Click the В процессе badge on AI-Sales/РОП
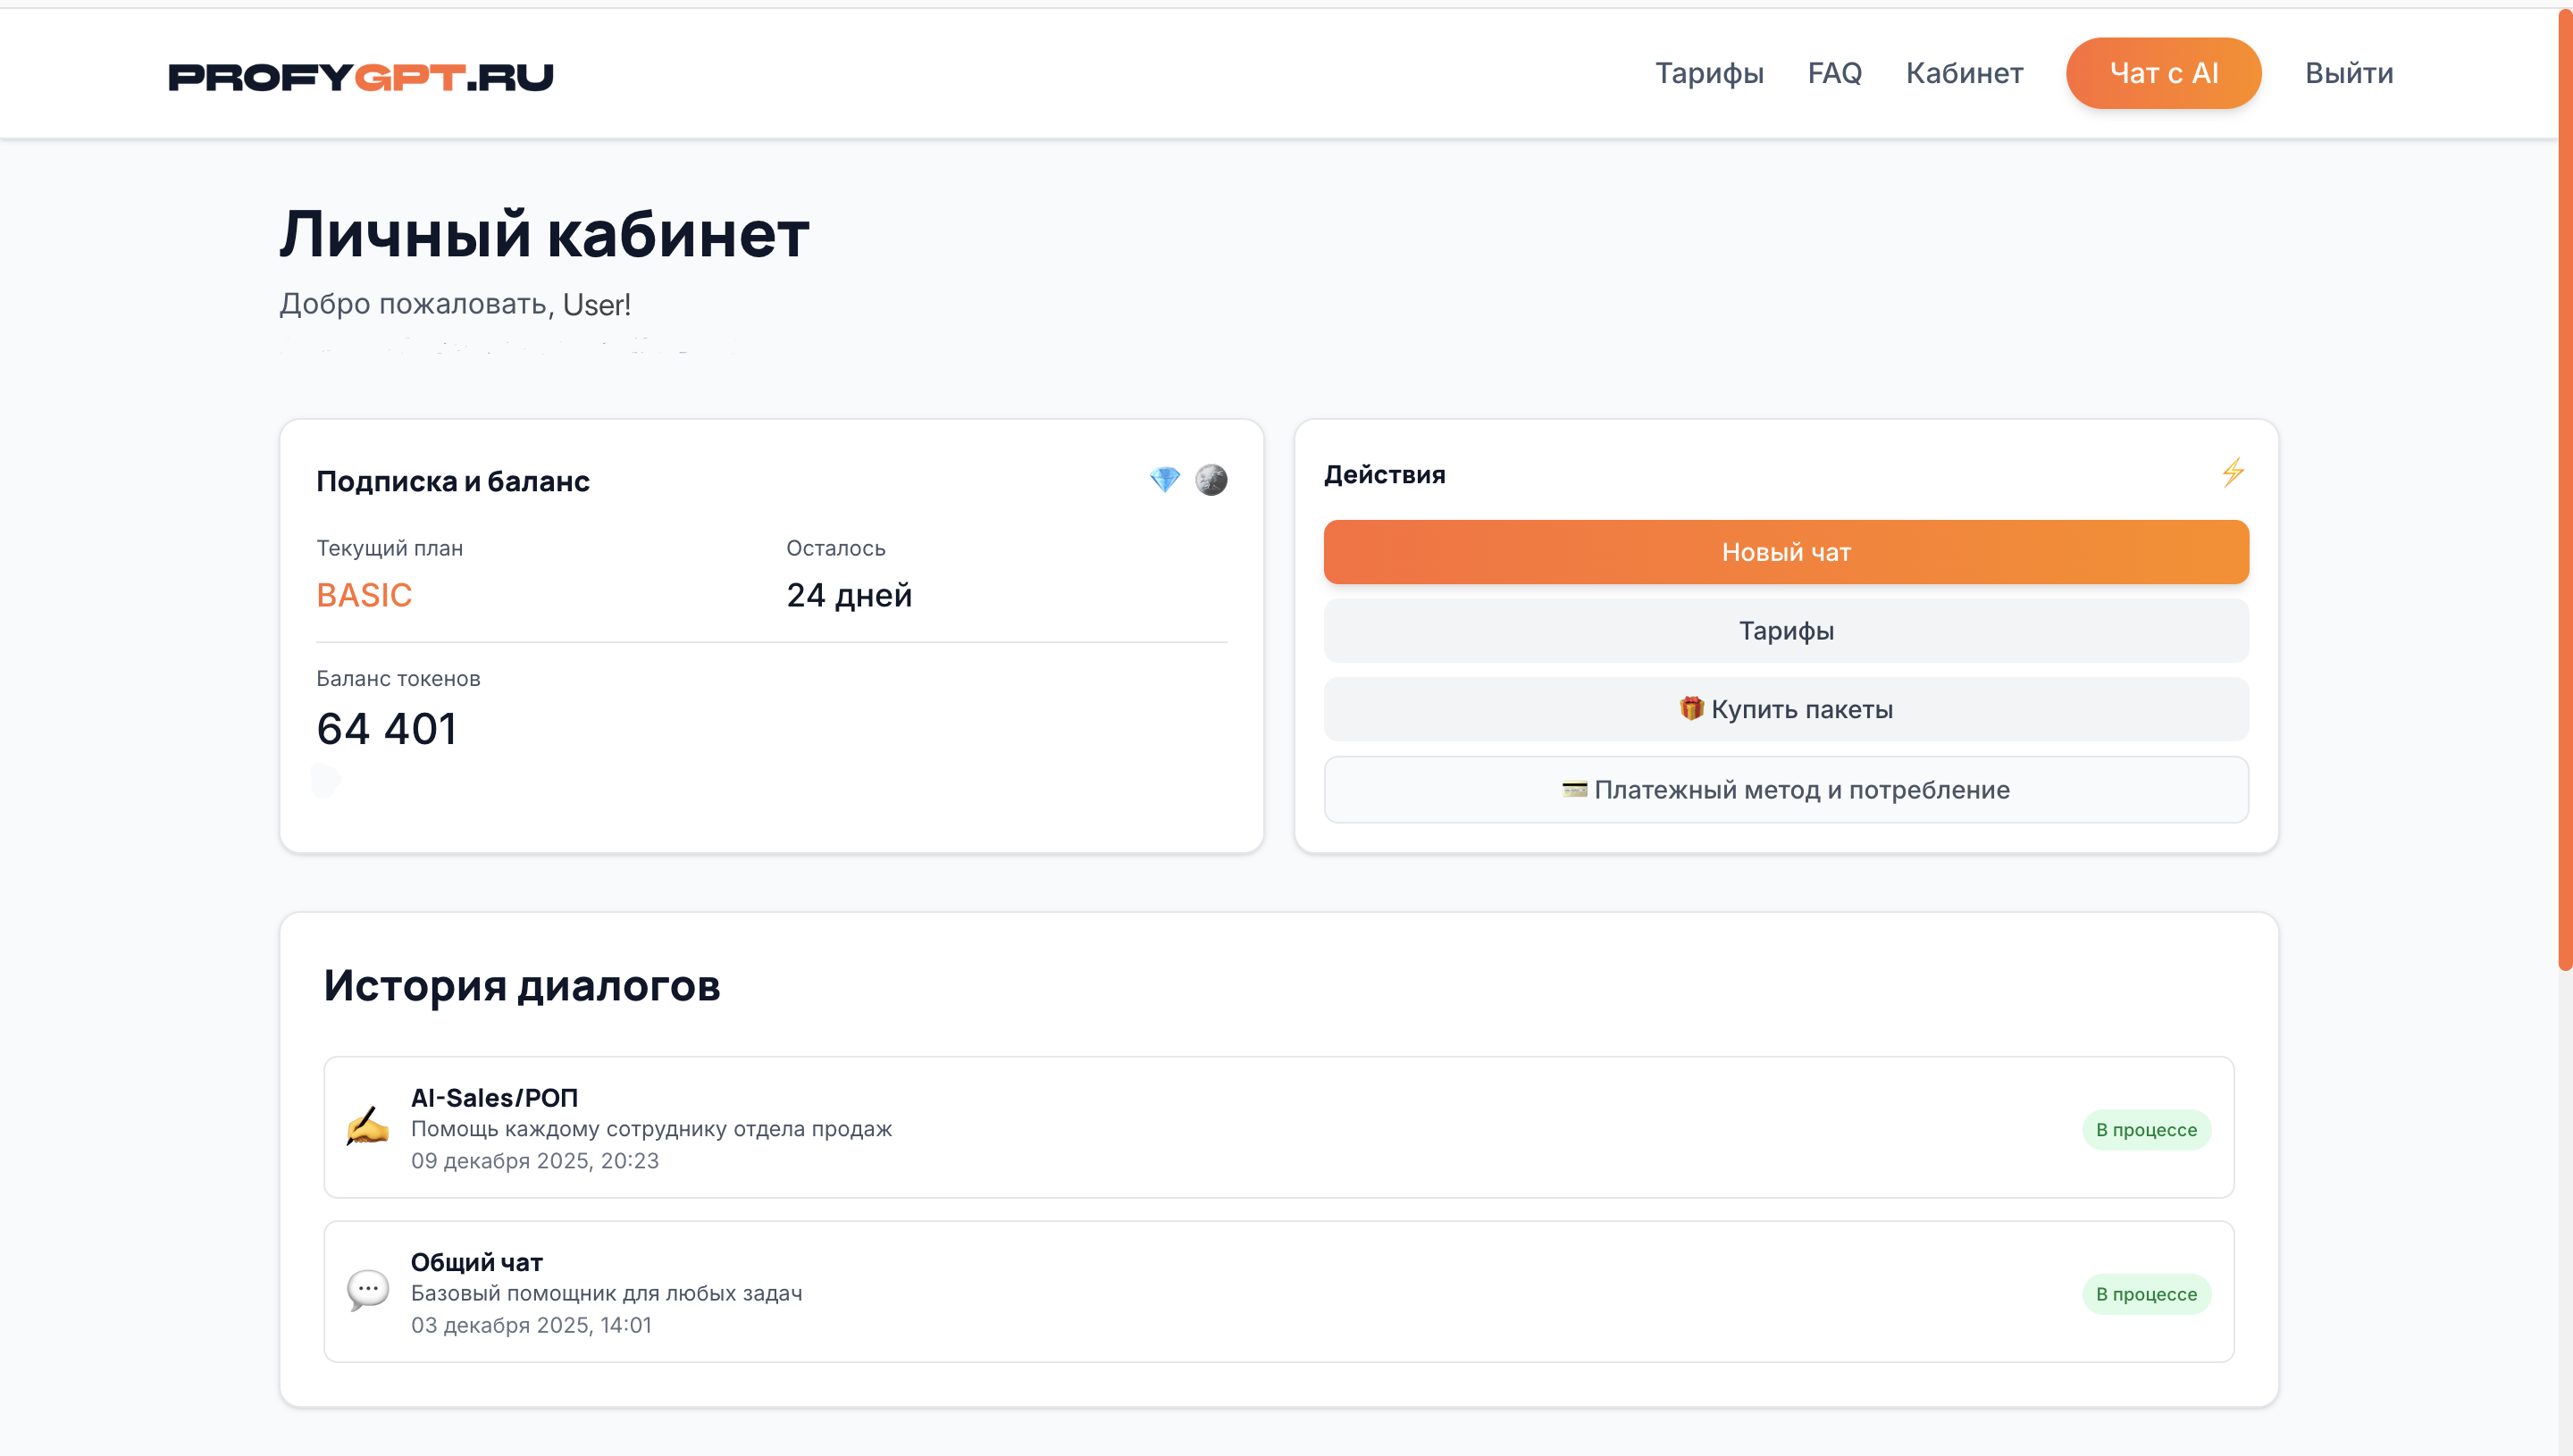Image resolution: width=2573 pixels, height=1456 pixels. click(x=2146, y=1129)
